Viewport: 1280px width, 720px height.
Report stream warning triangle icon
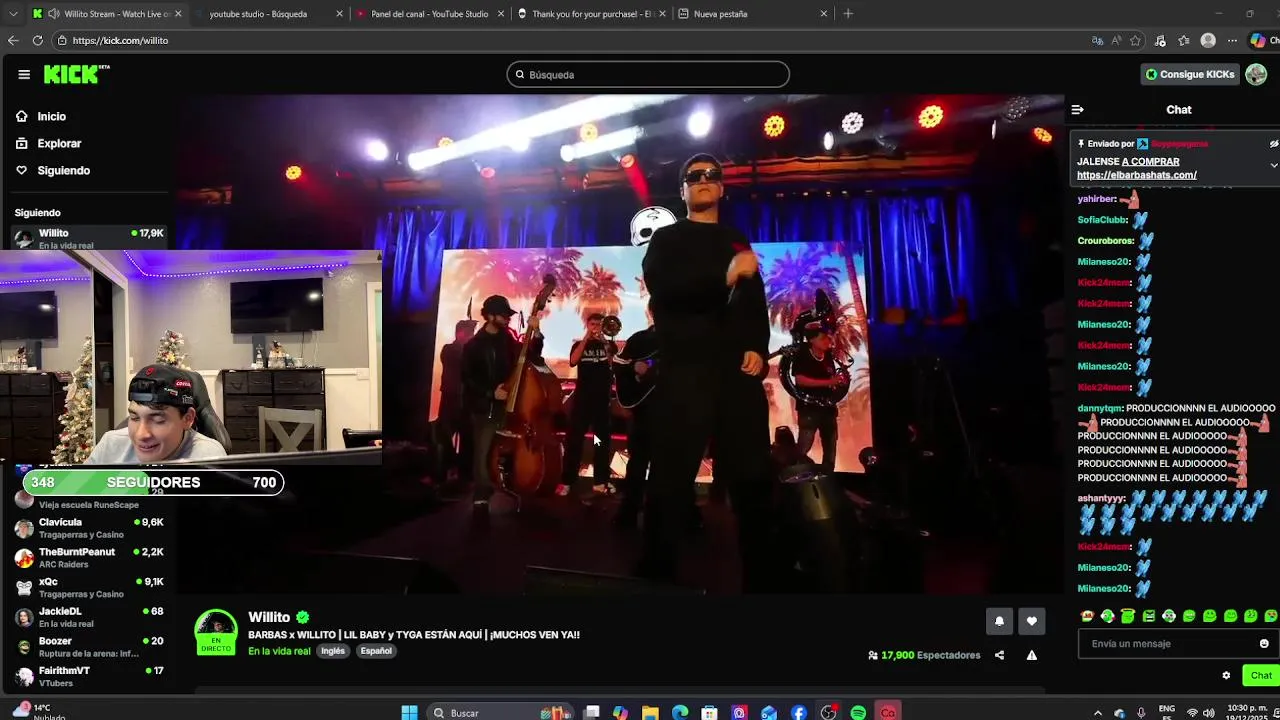click(x=1031, y=655)
